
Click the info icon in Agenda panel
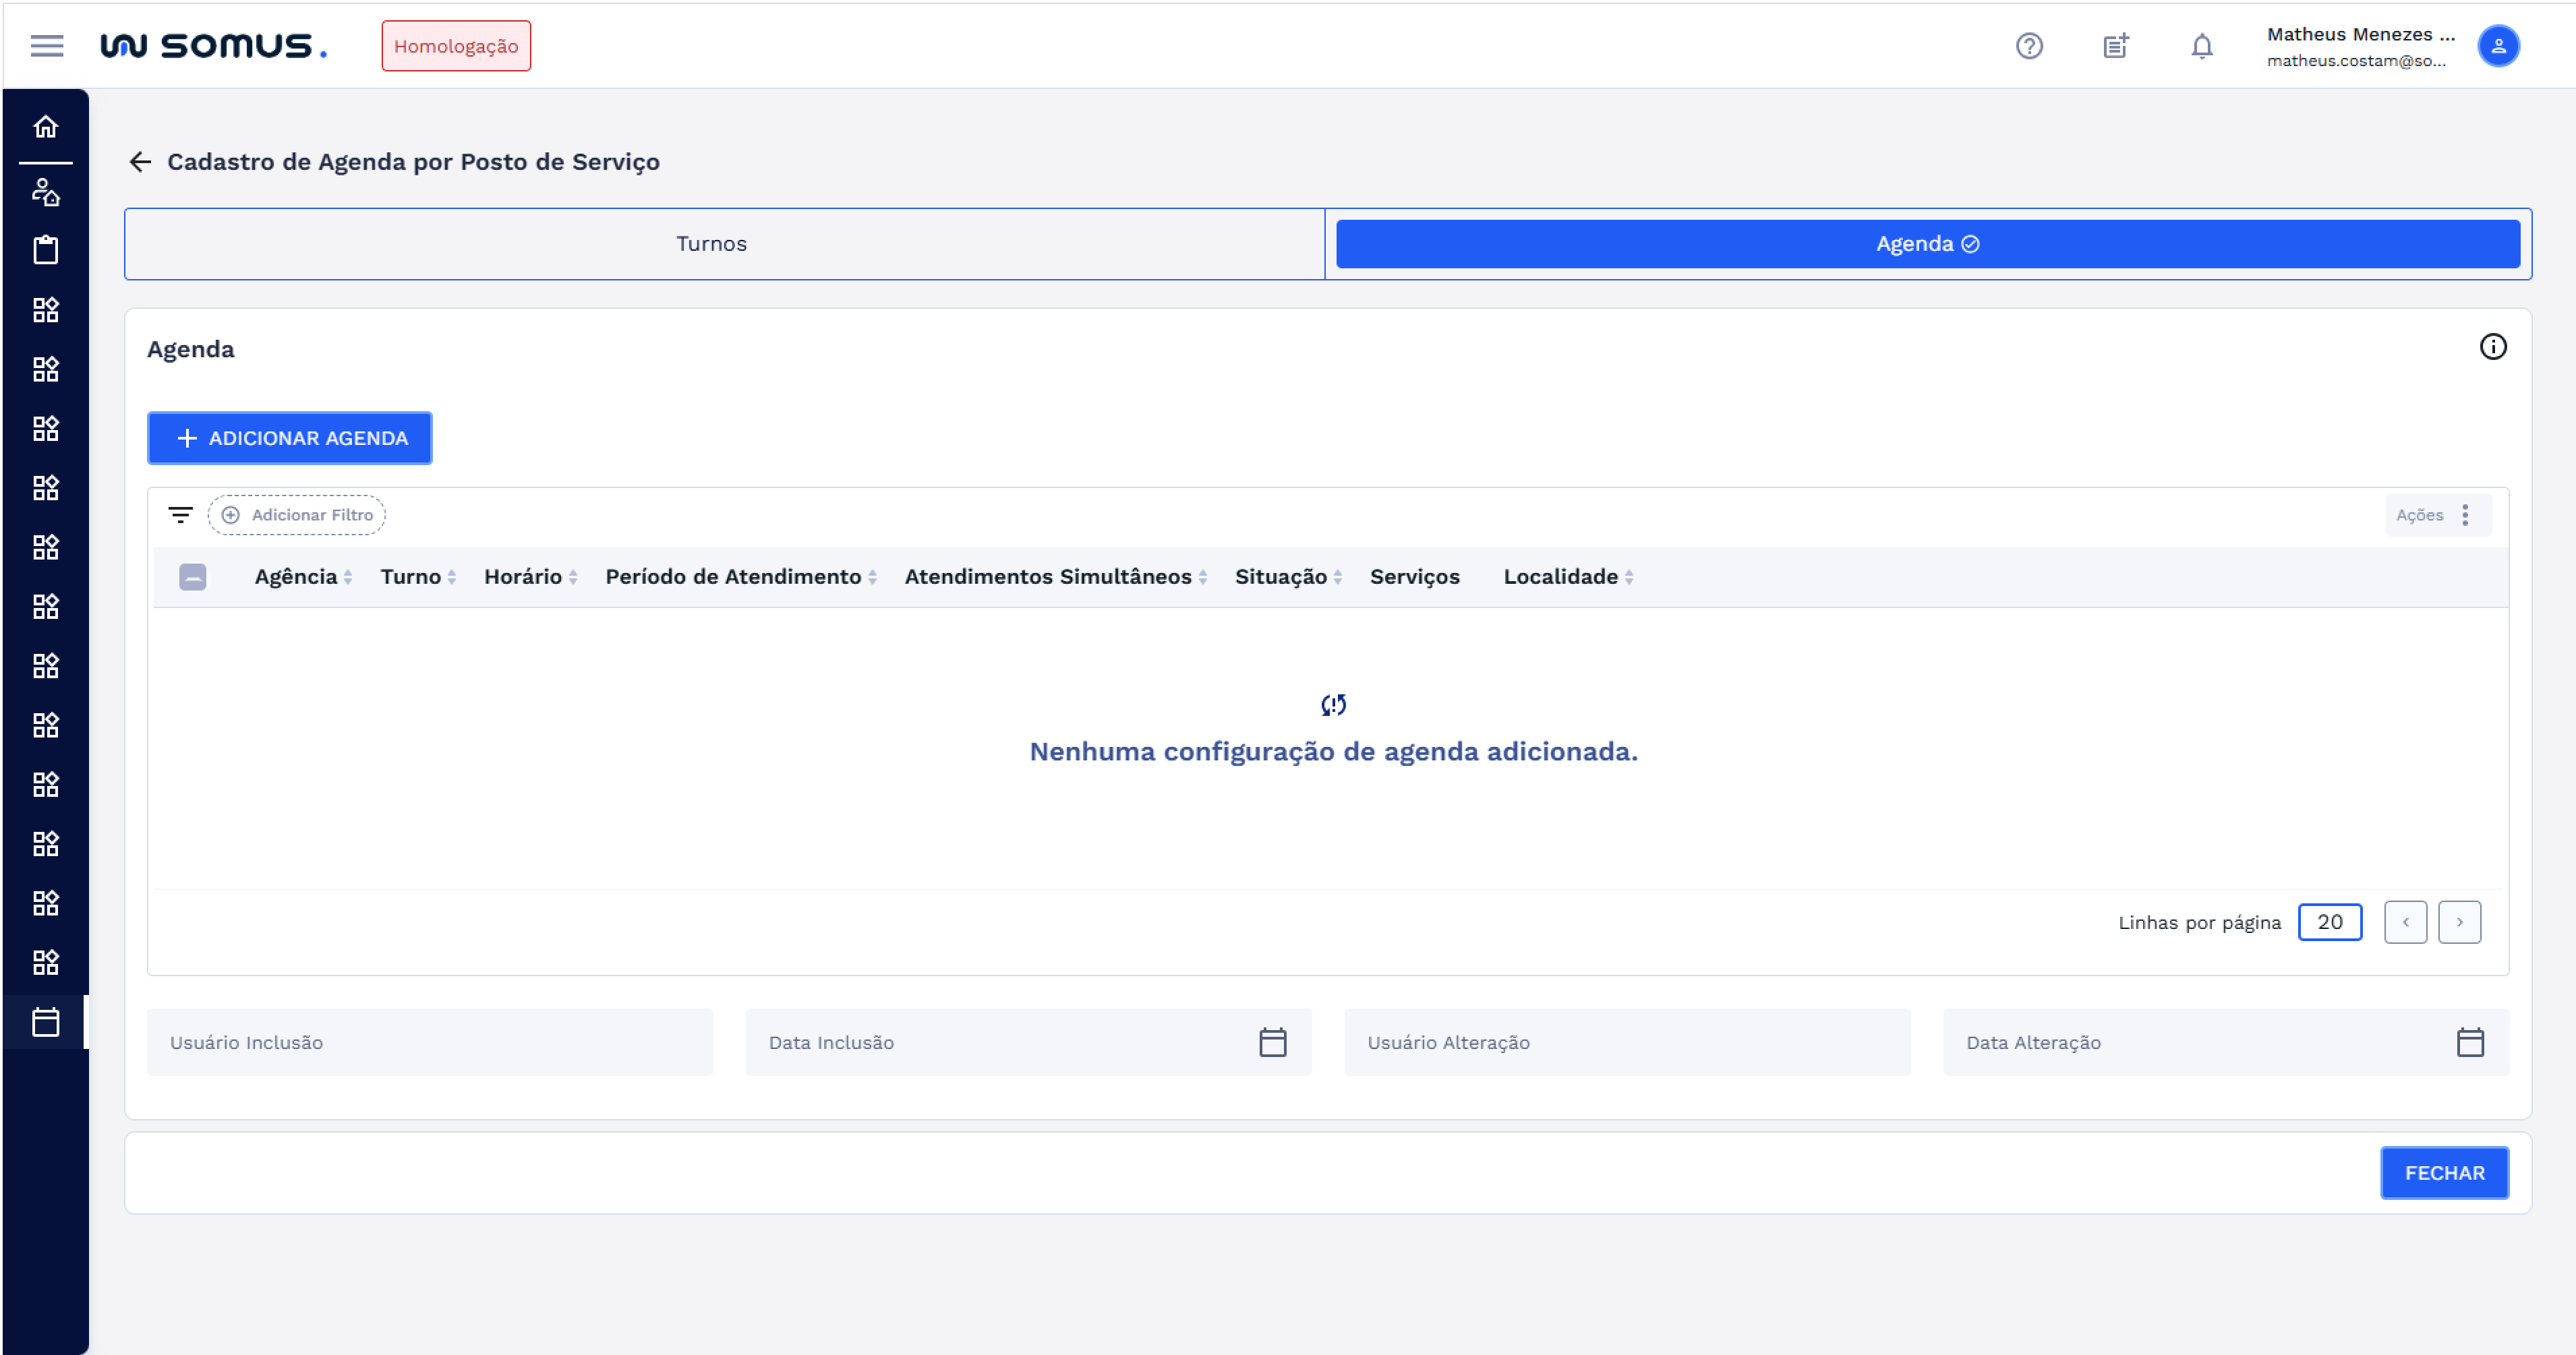click(x=2492, y=347)
